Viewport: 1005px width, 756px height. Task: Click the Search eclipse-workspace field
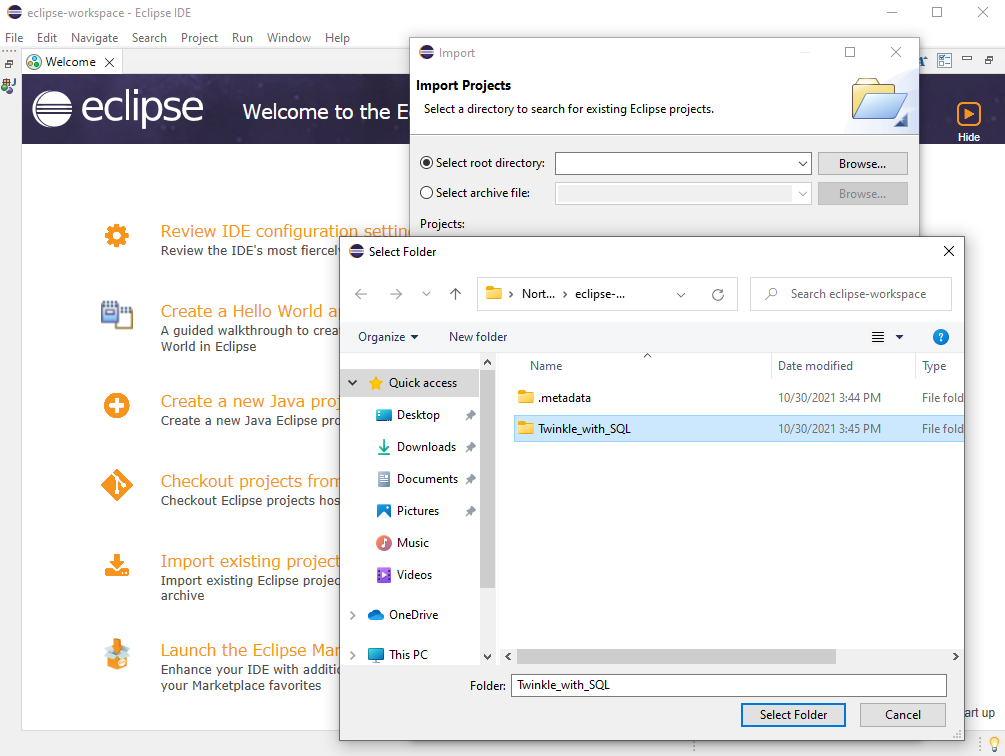pos(851,294)
